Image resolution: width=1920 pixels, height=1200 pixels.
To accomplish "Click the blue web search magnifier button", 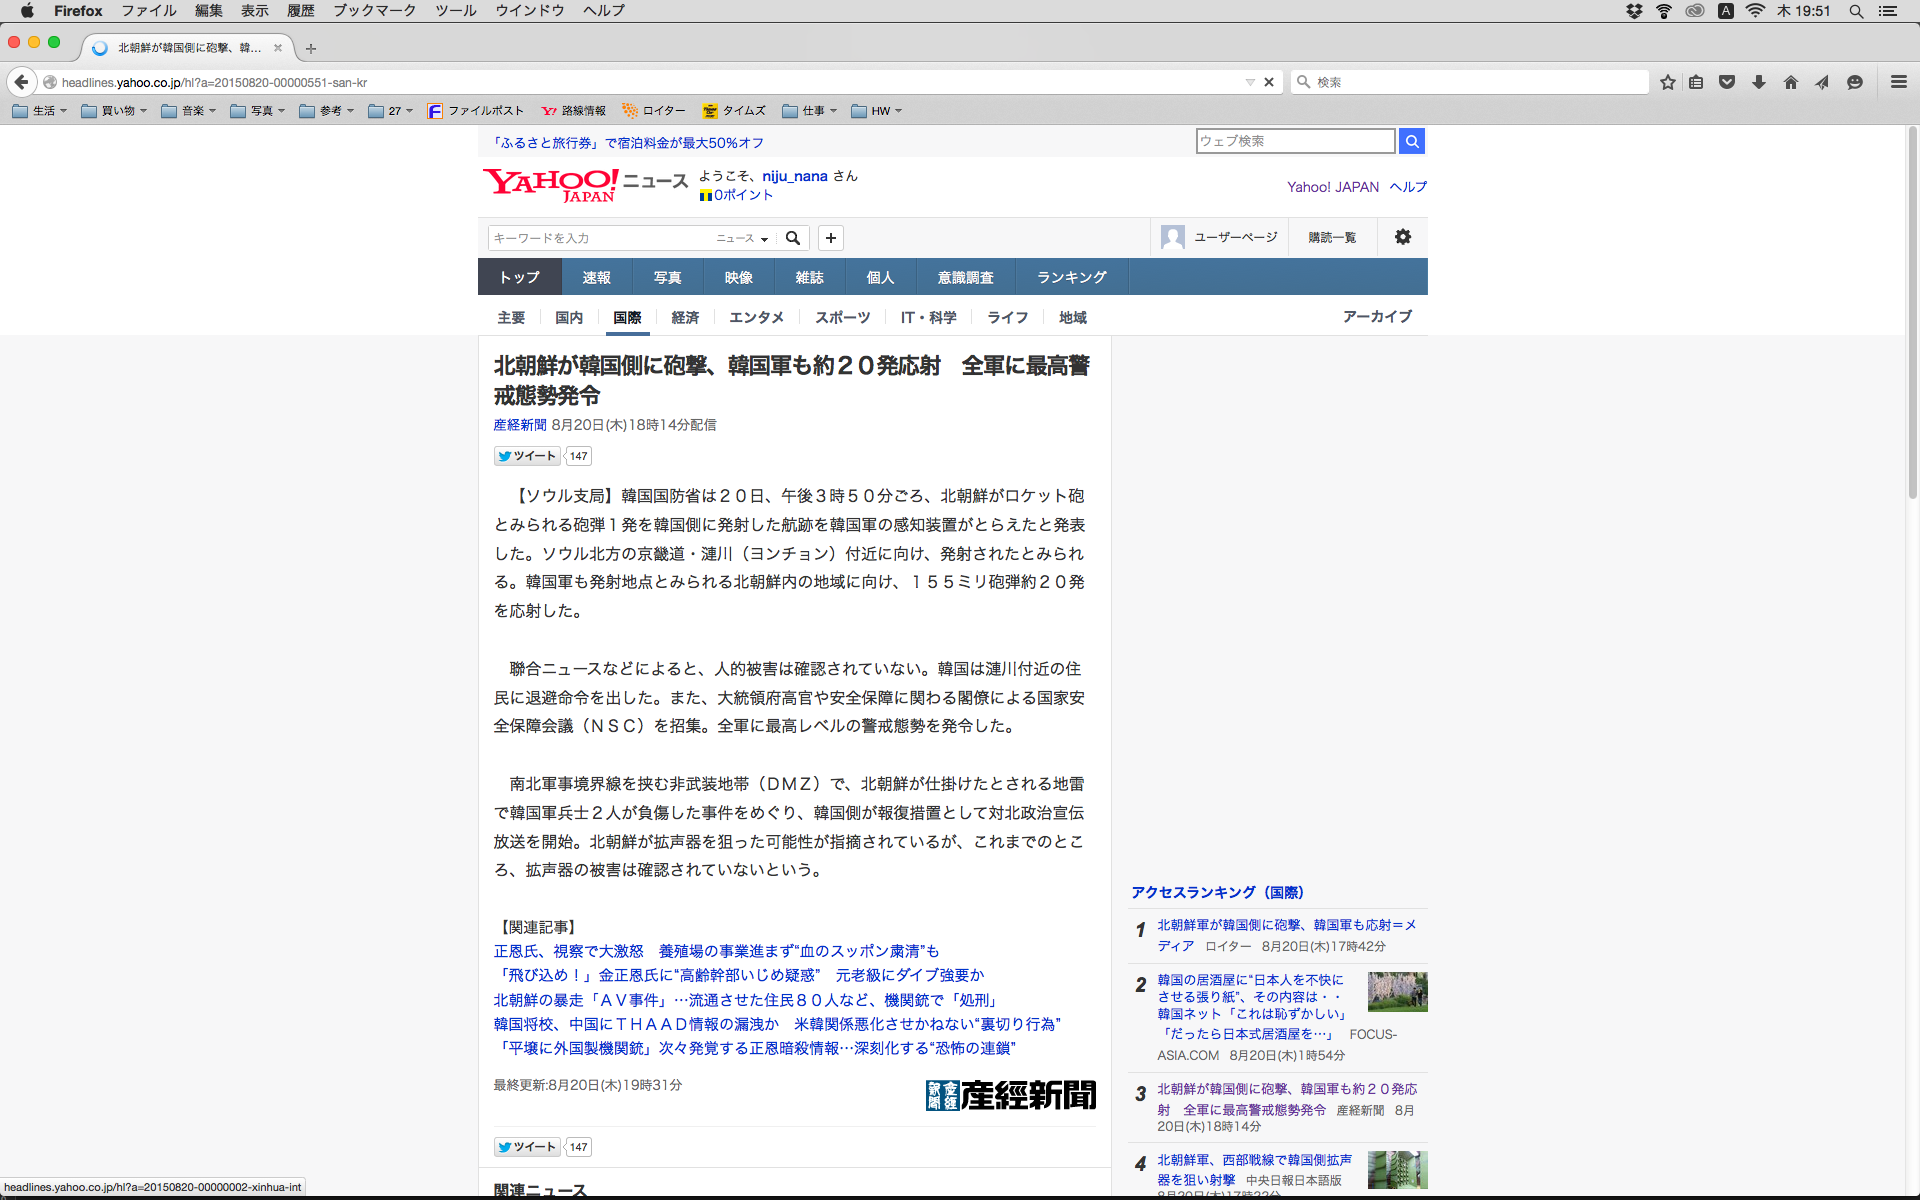I will pyautogui.click(x=1411, y=141).
